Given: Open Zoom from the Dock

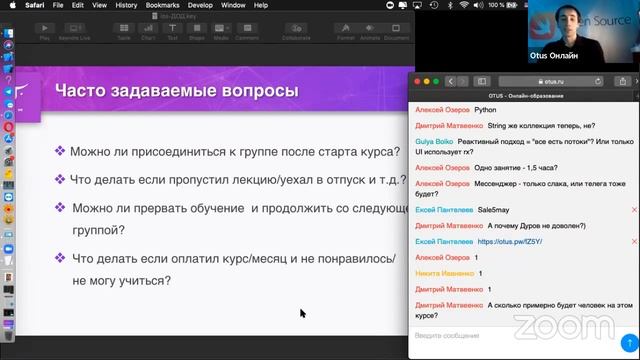Looking at the screenshot, I should pos(8,249).
